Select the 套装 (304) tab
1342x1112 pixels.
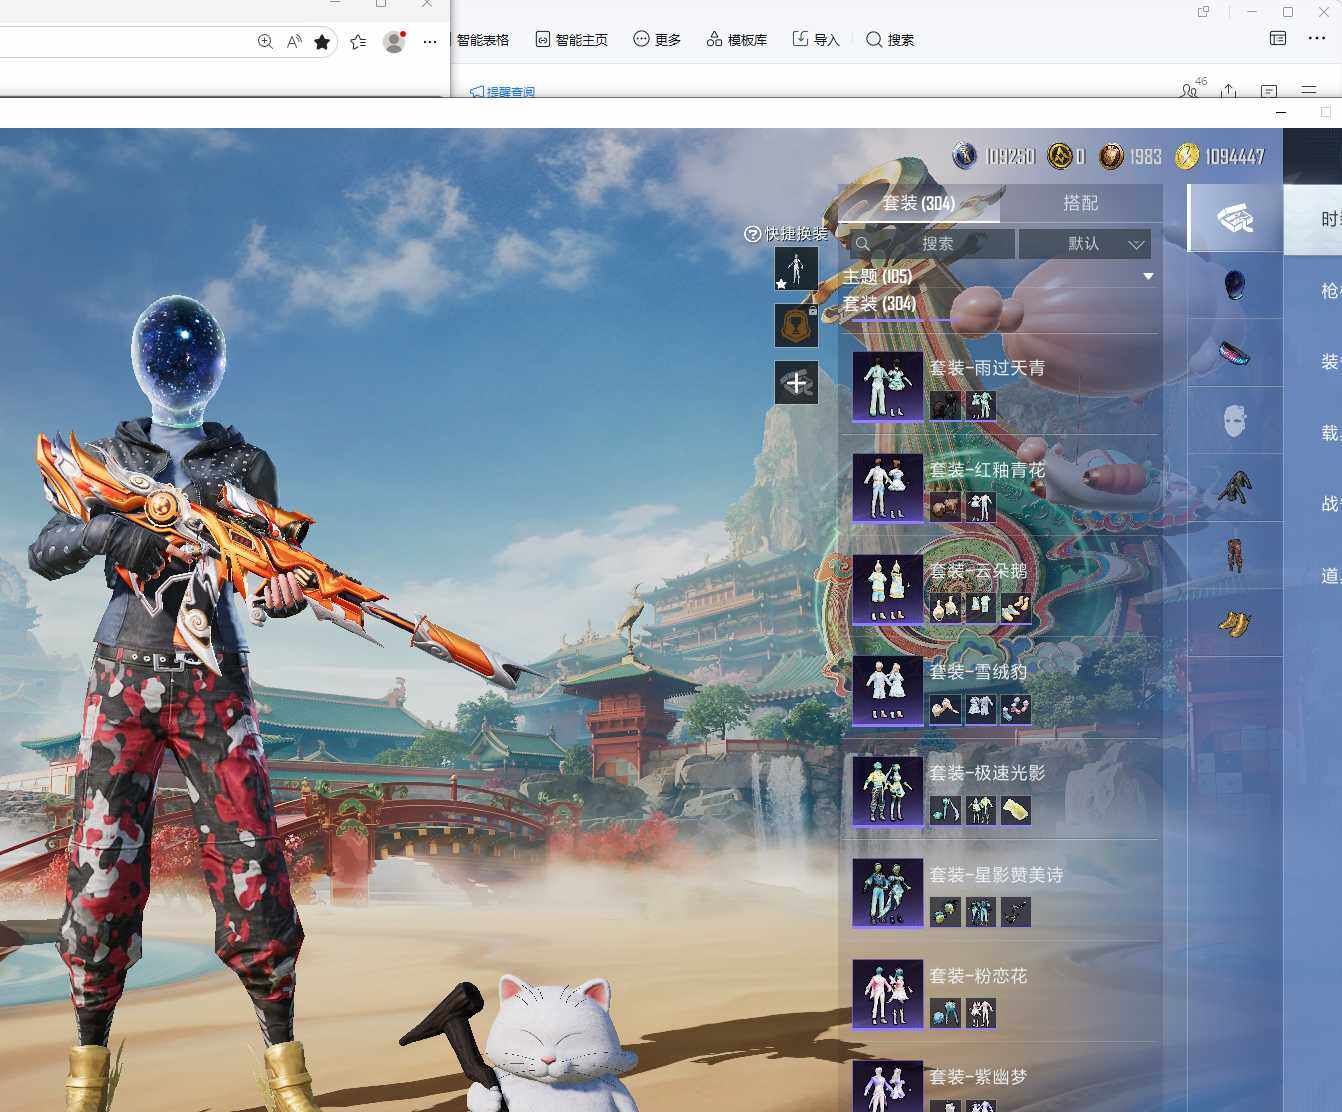918,203
